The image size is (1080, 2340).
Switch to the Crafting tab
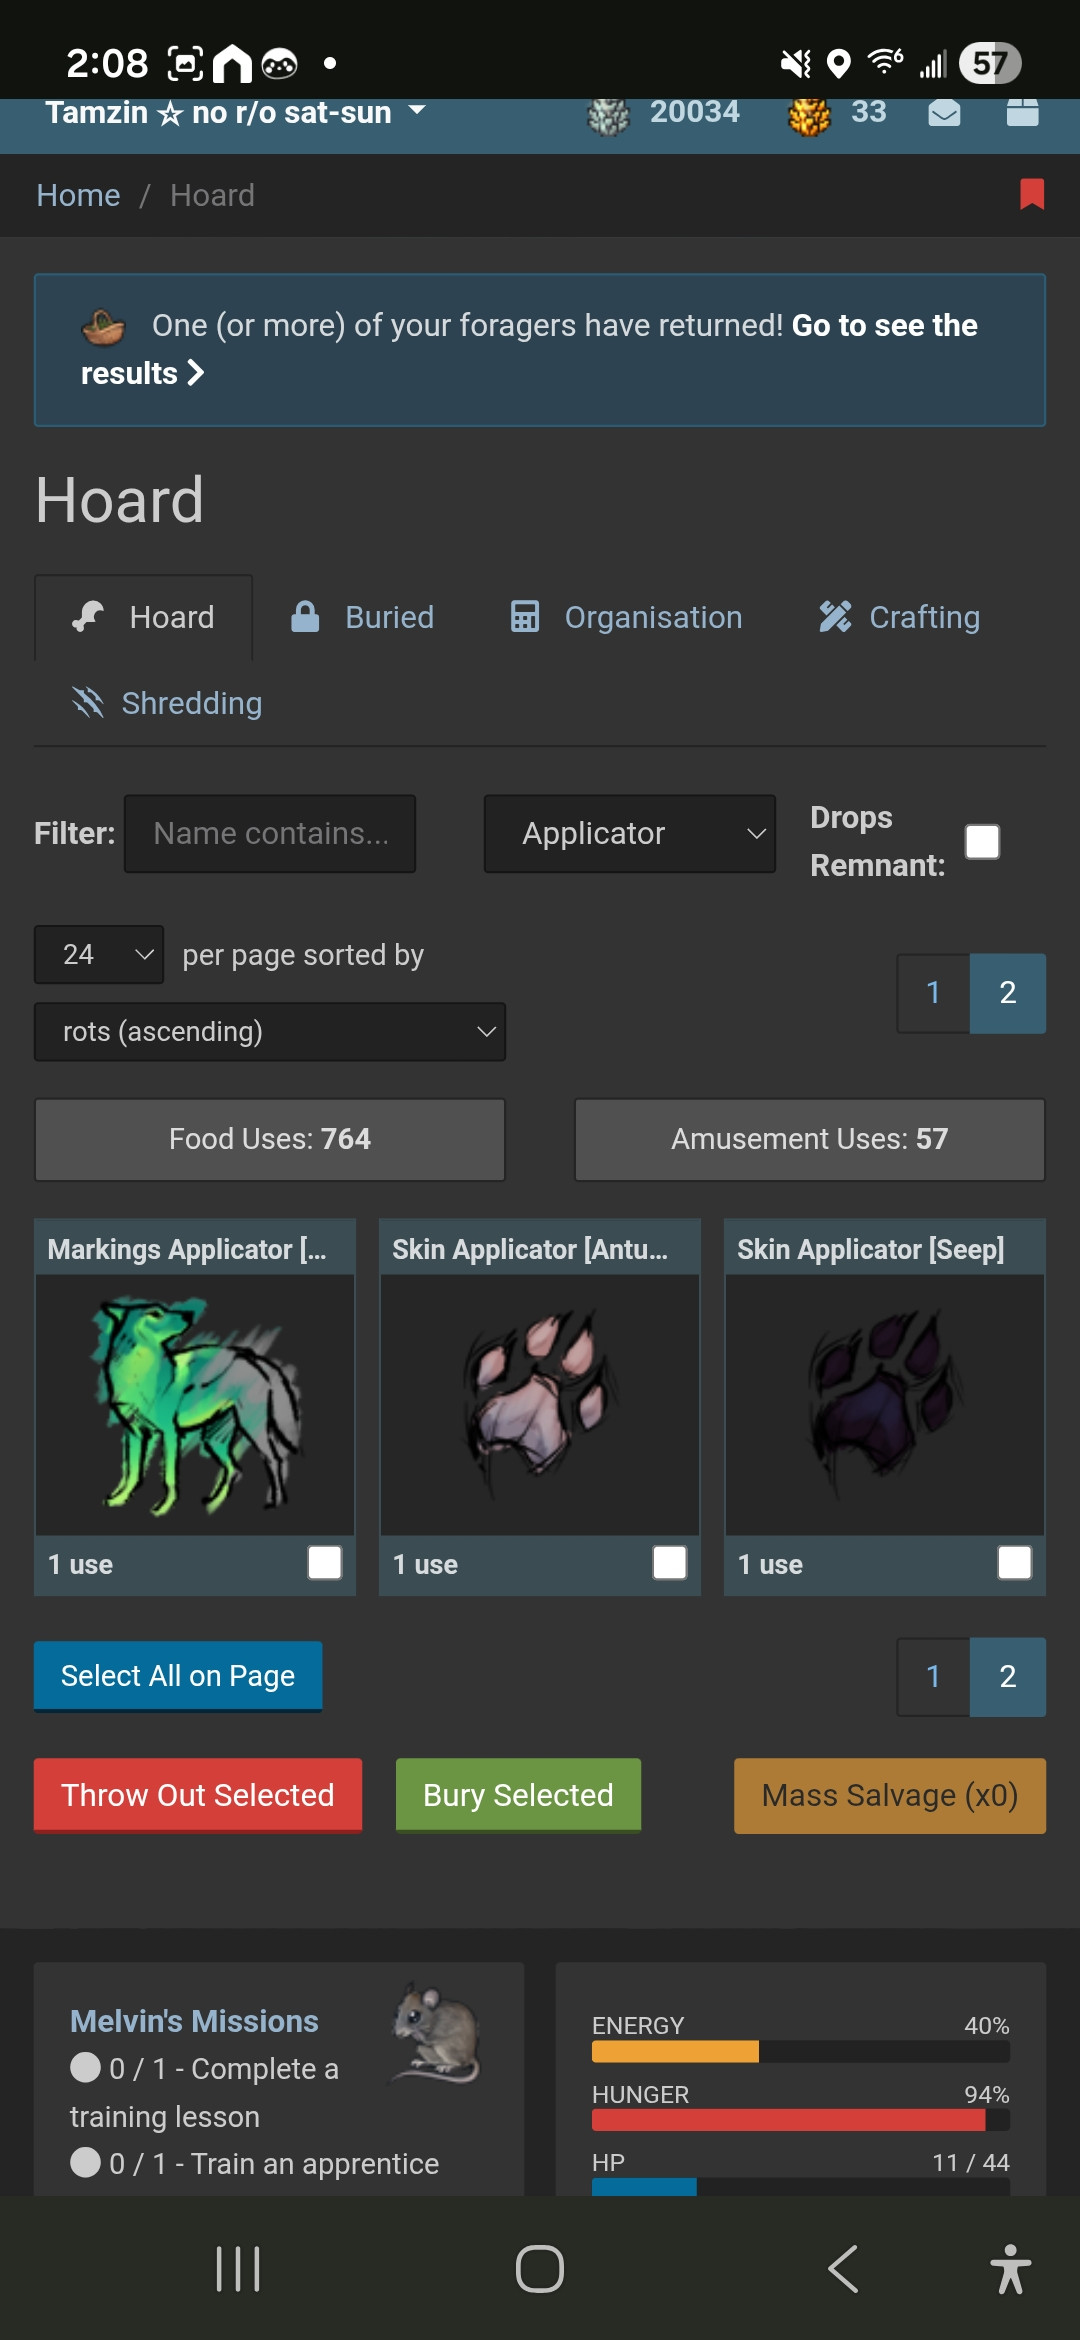point(899,617)
